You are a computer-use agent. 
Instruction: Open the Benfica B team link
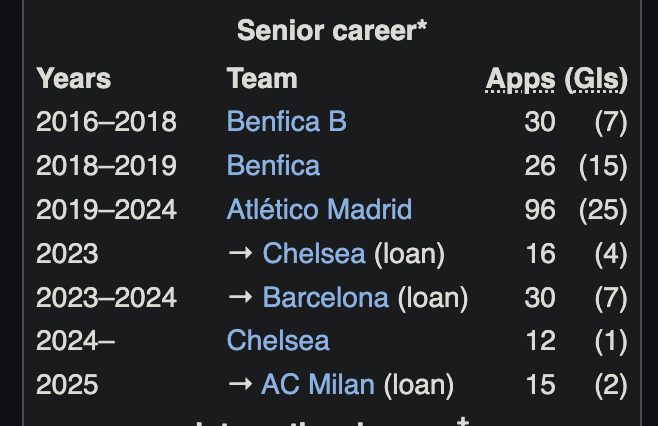(x=287, y=122)
